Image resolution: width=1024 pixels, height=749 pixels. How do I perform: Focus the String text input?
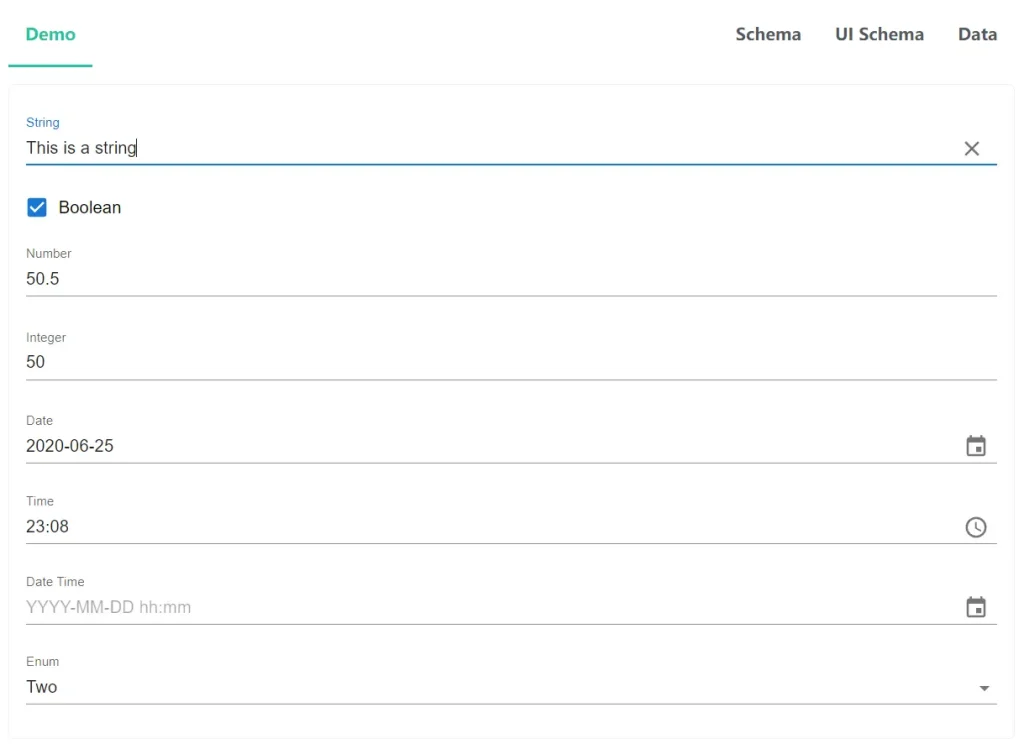pos(480,148)
